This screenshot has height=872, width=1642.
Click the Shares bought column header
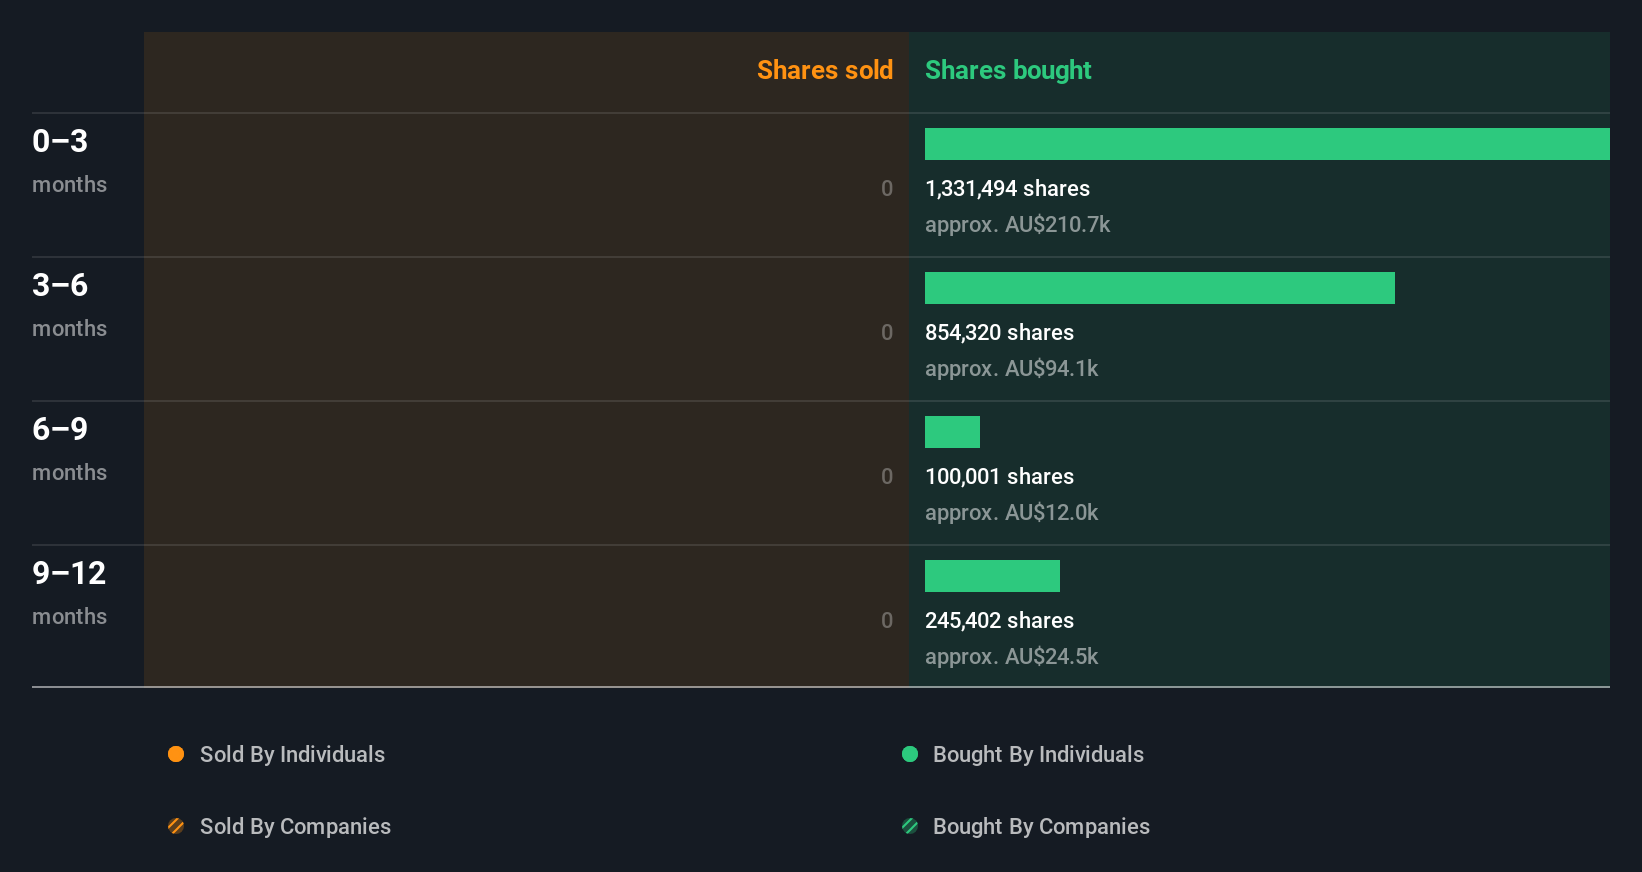[1008, 70]
